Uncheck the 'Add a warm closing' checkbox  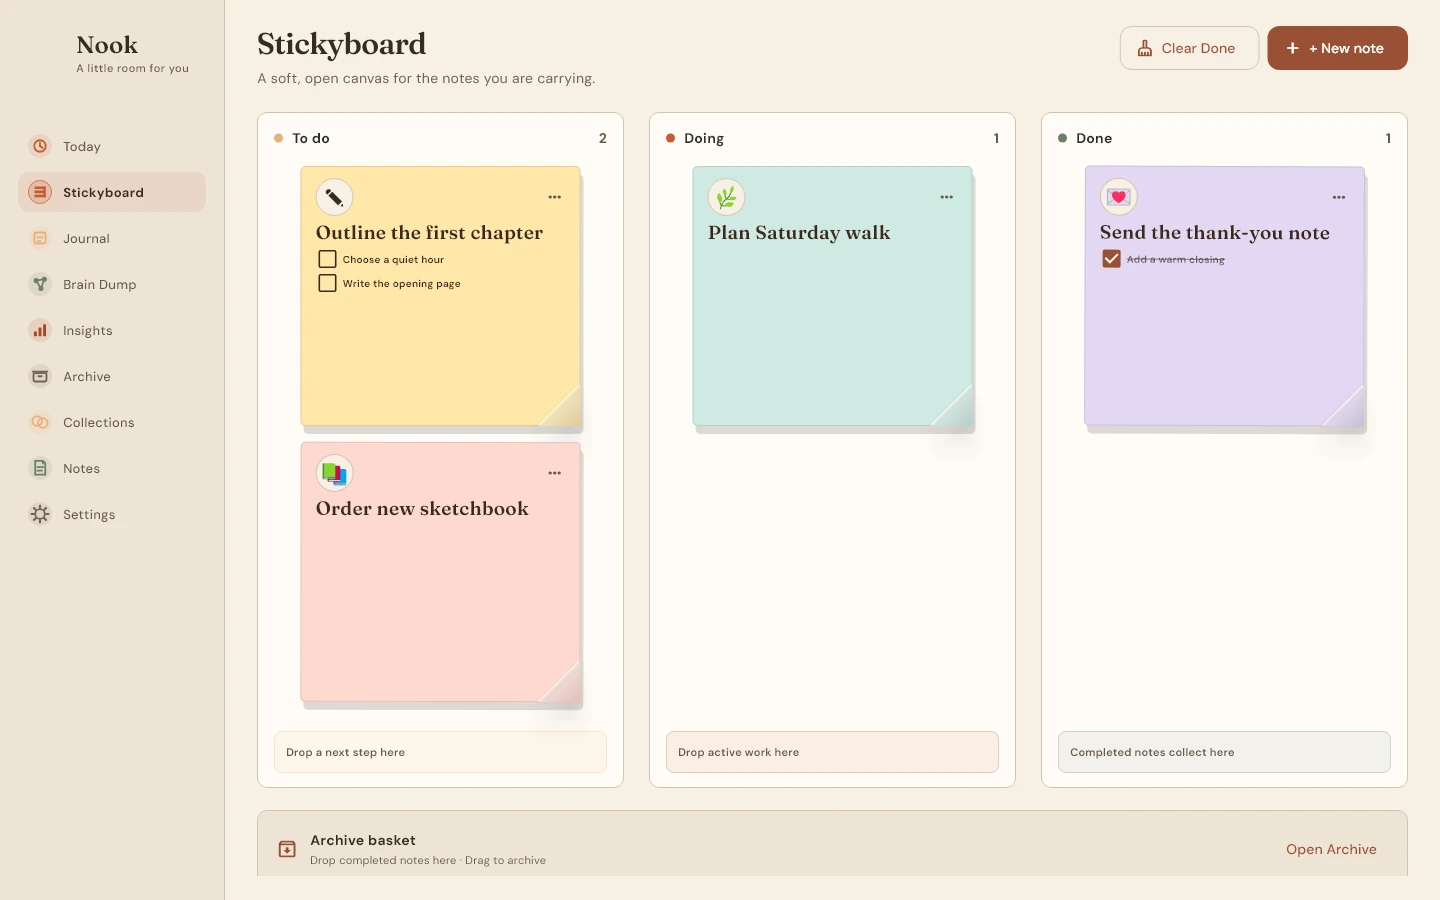pyautogui.click(x=1111, y=259)
